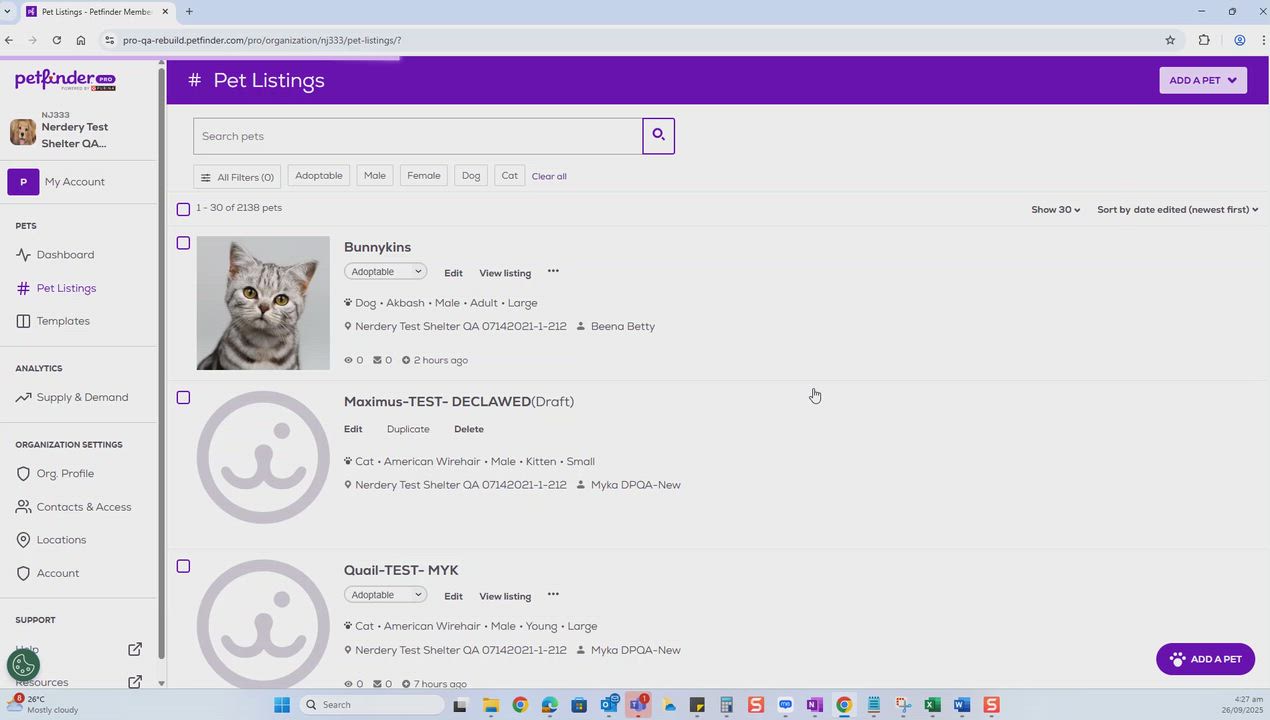Check the checkbox to select all pets
The image size is (1270, 720).
[184, 209]
